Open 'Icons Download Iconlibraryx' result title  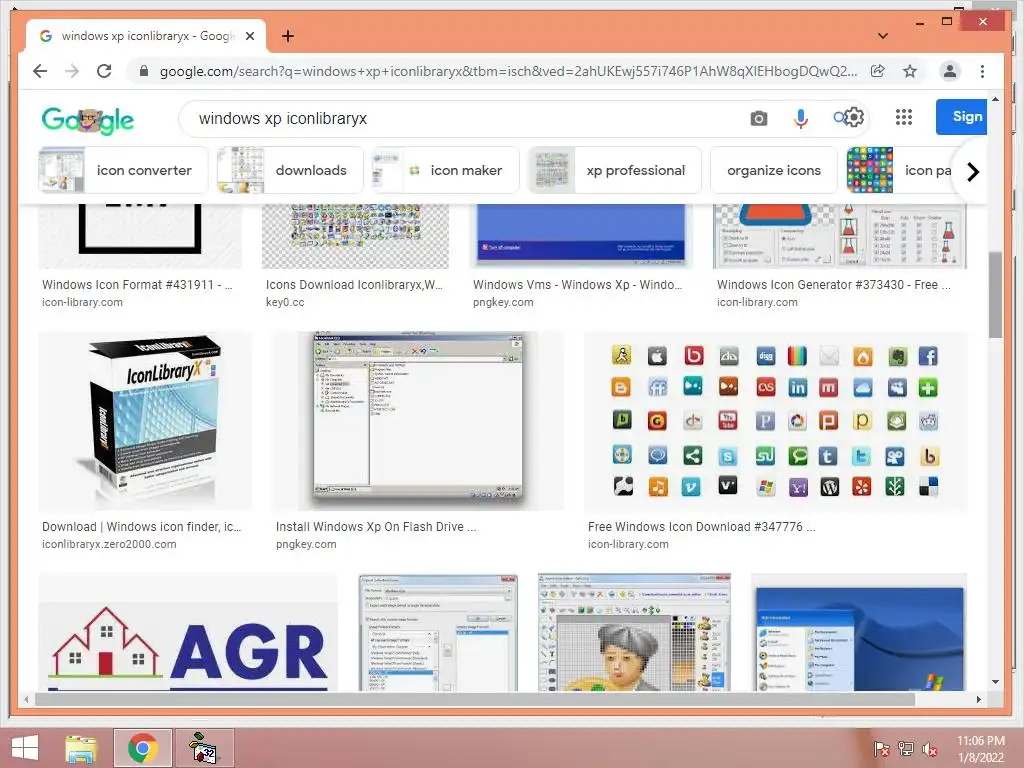(354, 285)
